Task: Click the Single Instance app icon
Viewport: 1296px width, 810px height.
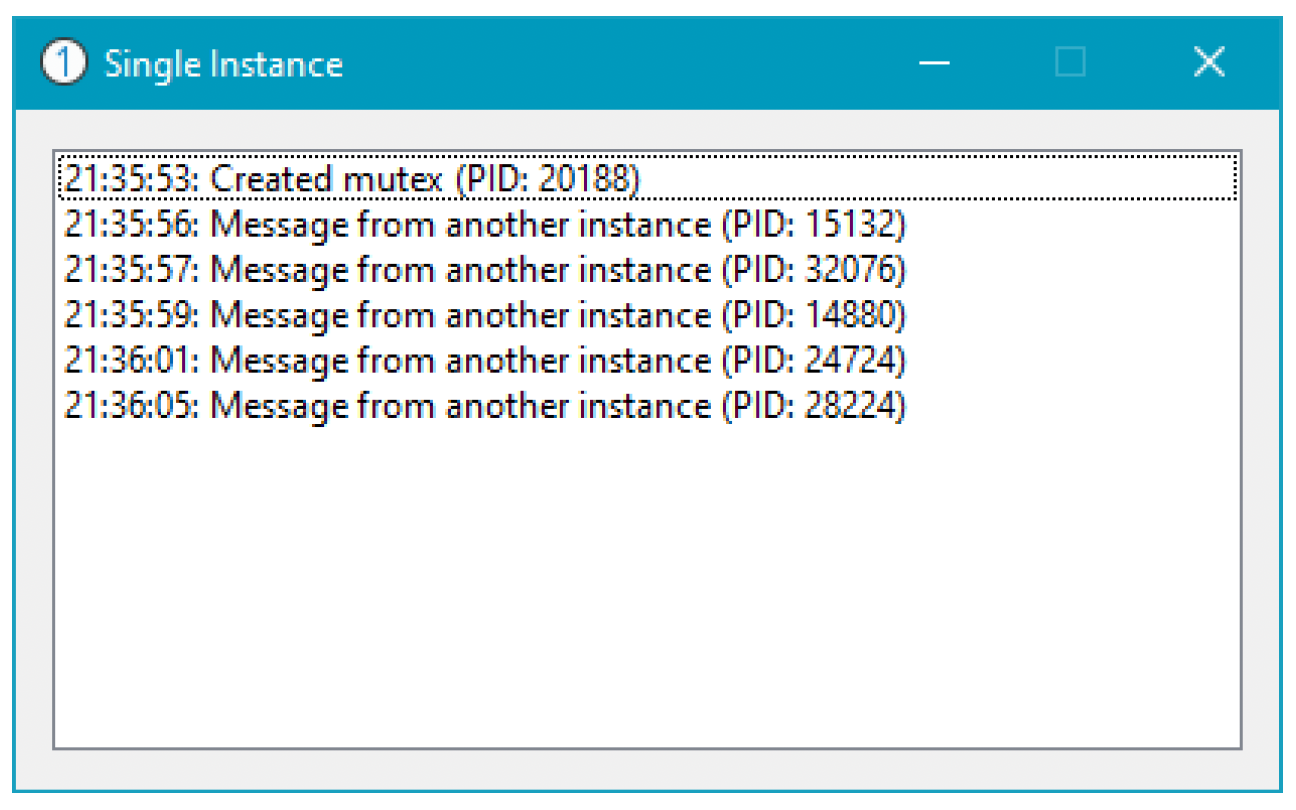Action: [x=64, y=64]
